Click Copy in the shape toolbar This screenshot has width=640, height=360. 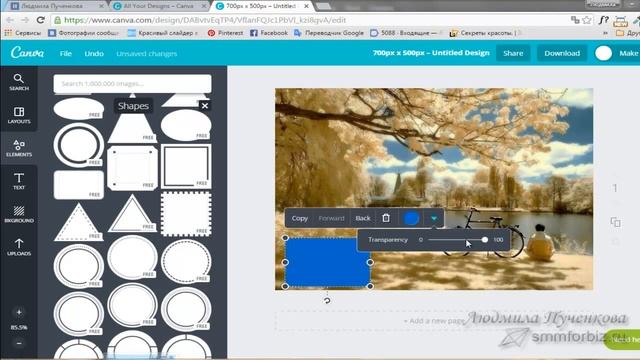coord(300,218)
